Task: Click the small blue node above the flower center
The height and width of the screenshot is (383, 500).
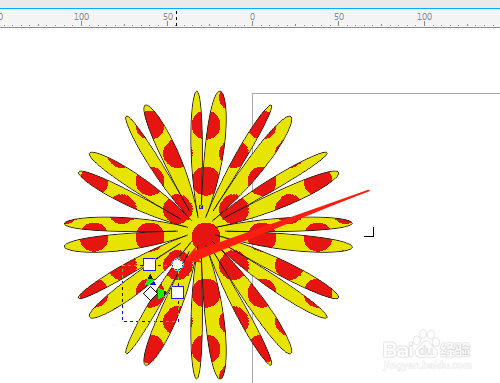Action: pyautogui.click(x=201, y=207)
